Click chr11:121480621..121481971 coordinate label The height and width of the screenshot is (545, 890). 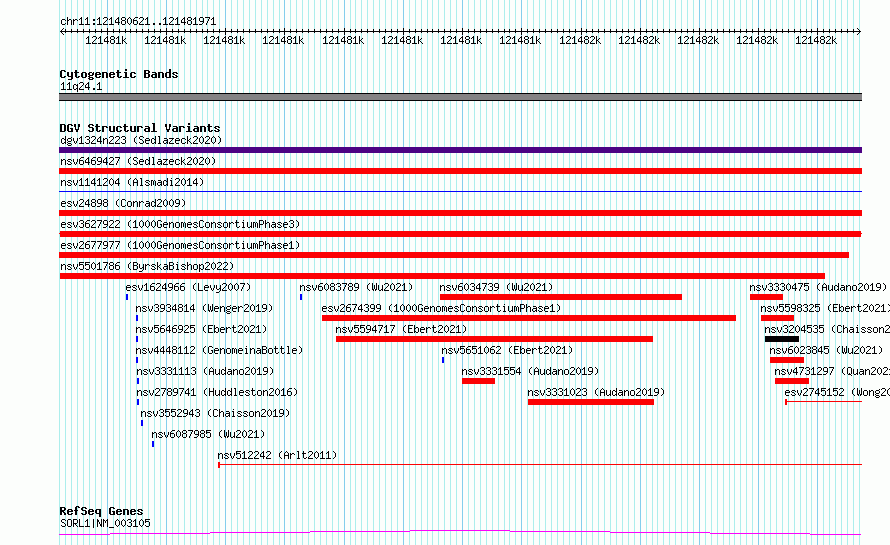point(138,22)
